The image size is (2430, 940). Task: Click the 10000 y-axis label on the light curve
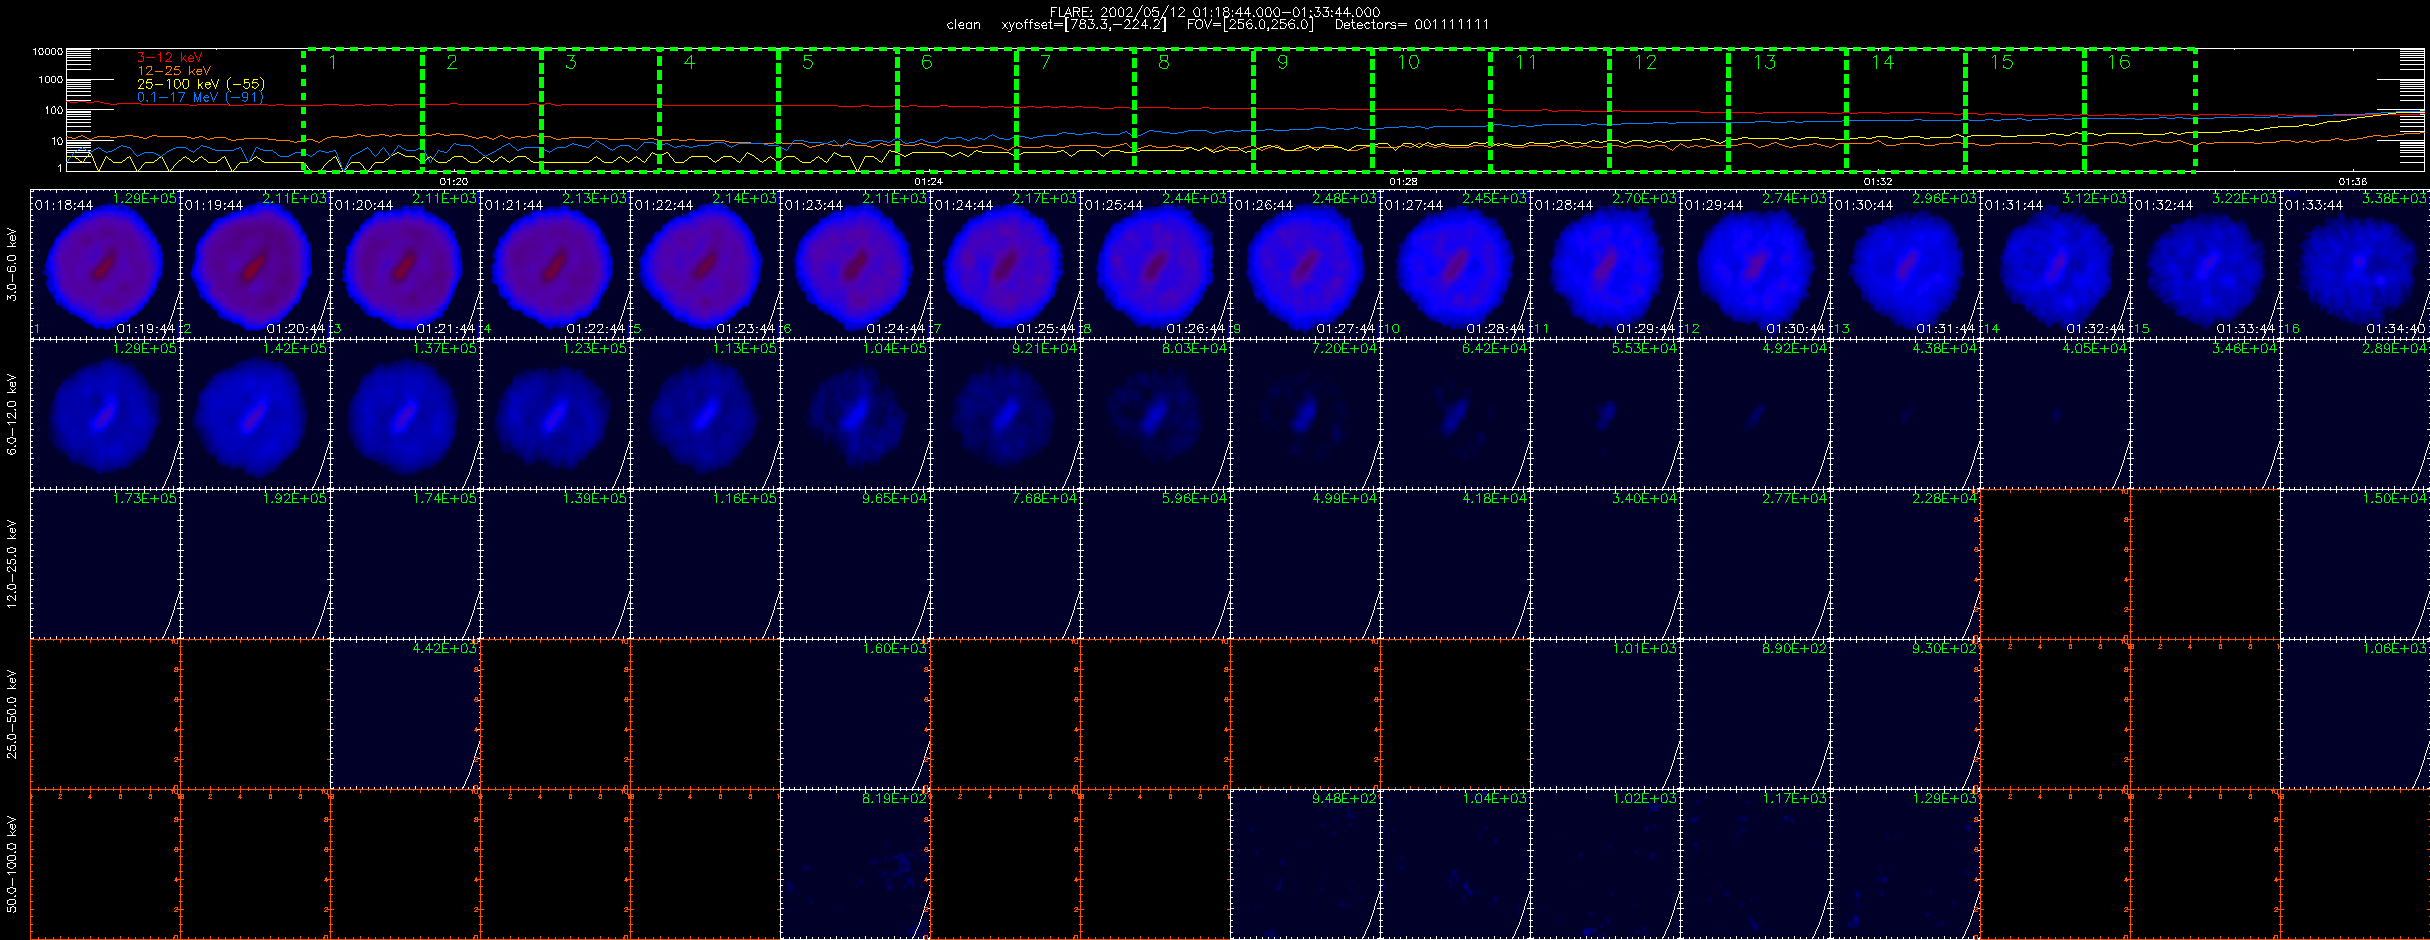48,51
